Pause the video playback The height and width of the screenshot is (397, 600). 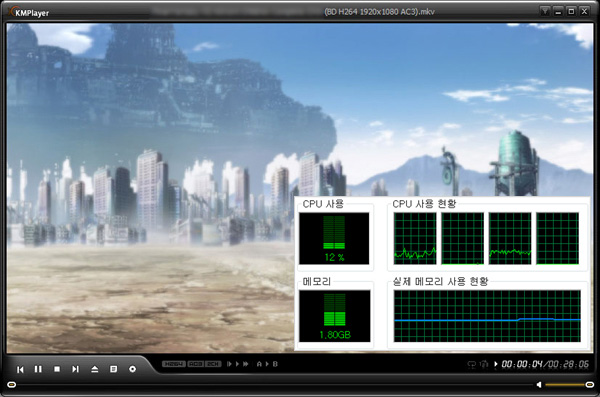coord(38,369)
